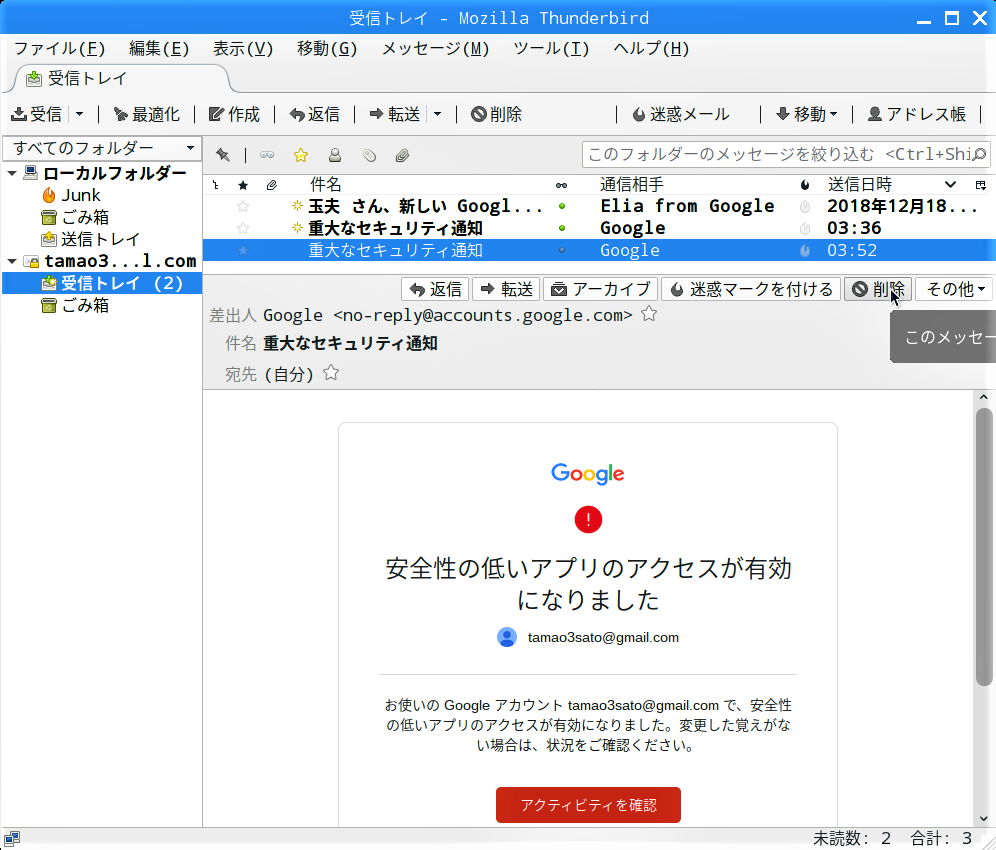Toggle the tags quick filter icon
The width and height of the screenshot is (996, 850).
click(369, 155)
